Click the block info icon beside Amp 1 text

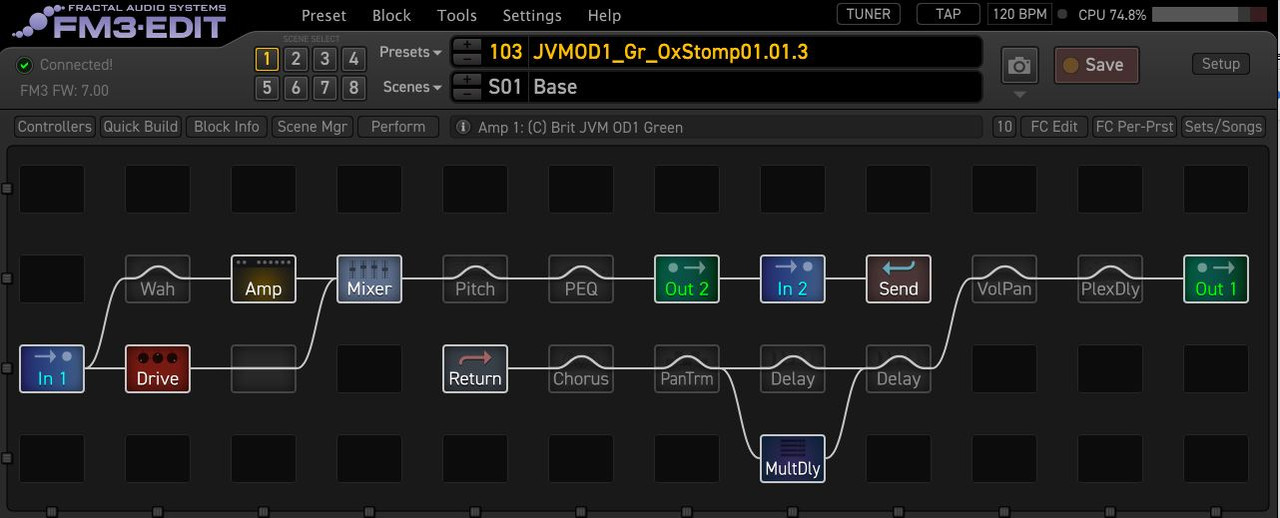coord(462,127)
